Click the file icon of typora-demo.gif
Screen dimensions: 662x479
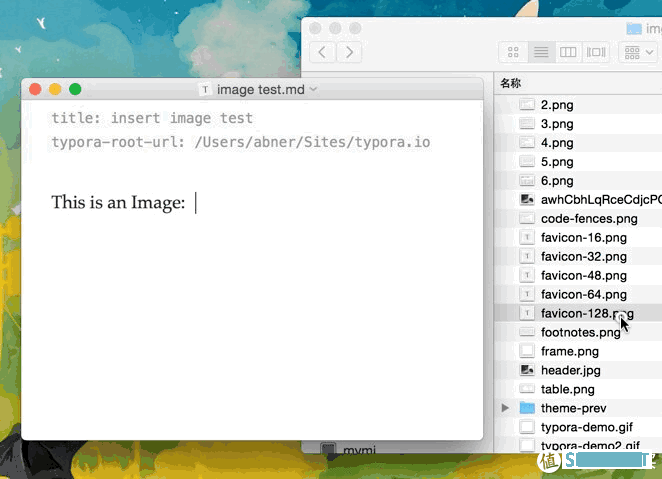coord(527,427)
